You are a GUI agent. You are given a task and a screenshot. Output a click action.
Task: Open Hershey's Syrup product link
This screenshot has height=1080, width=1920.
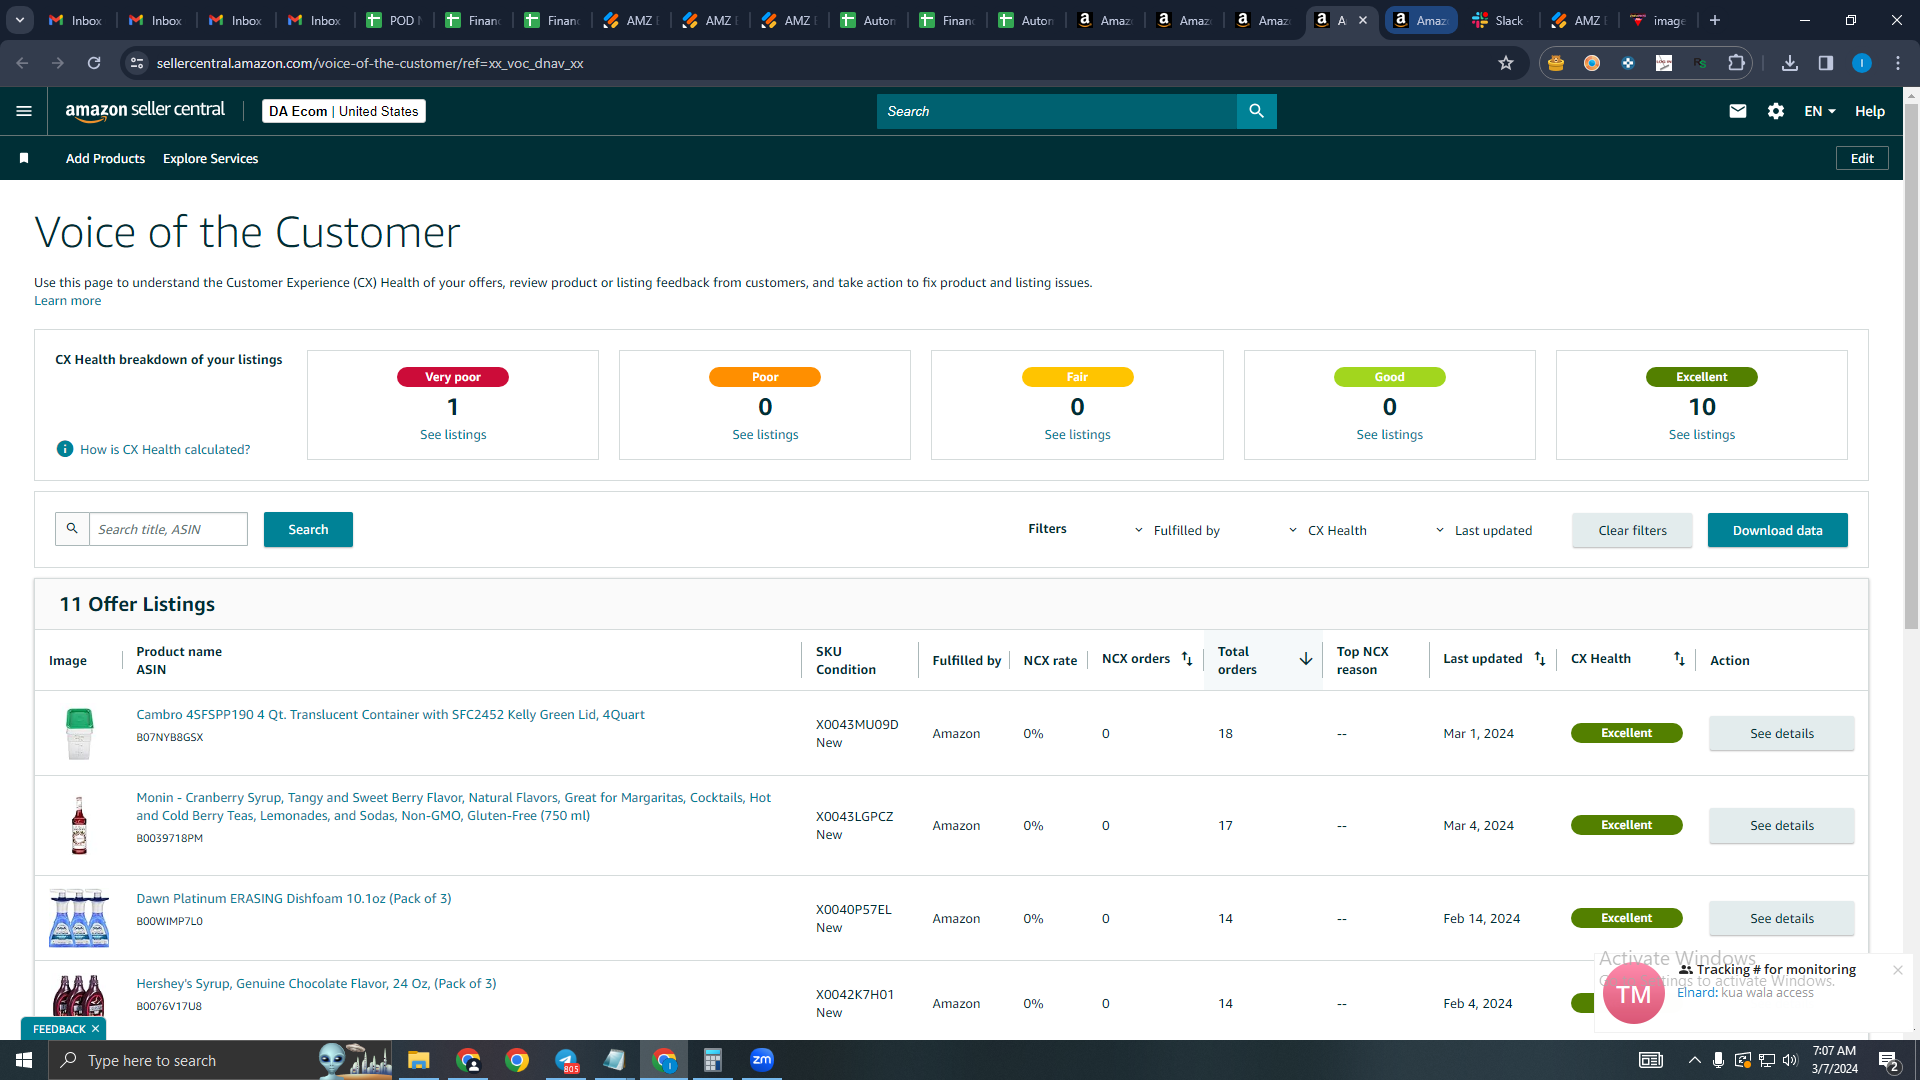pyautogui.click(x=316, y=984)
